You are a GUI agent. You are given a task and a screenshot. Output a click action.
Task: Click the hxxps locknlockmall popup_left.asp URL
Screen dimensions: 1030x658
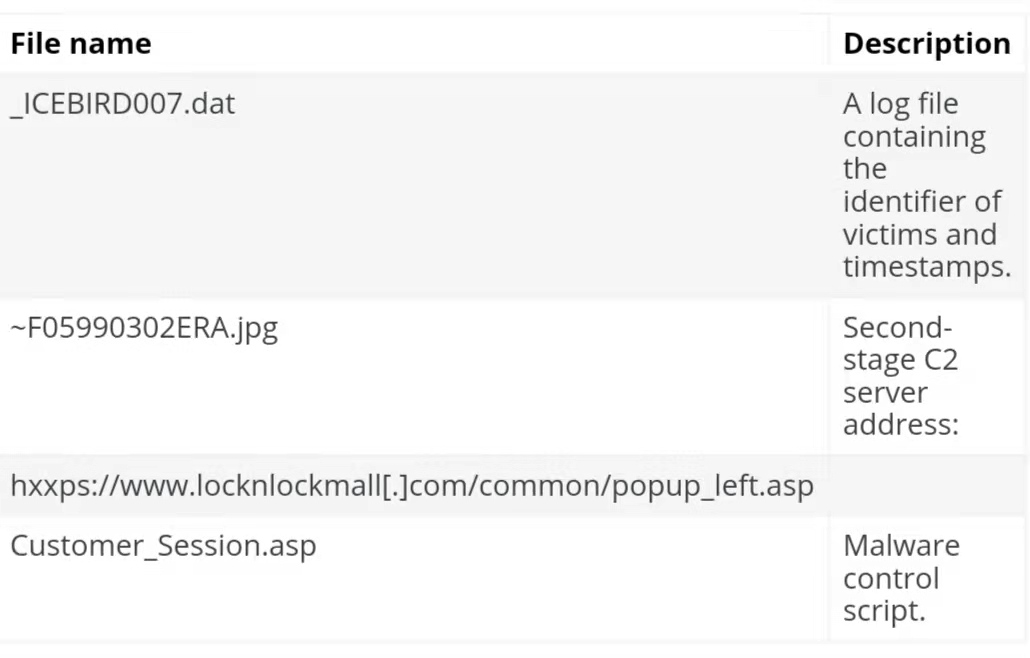412,486
